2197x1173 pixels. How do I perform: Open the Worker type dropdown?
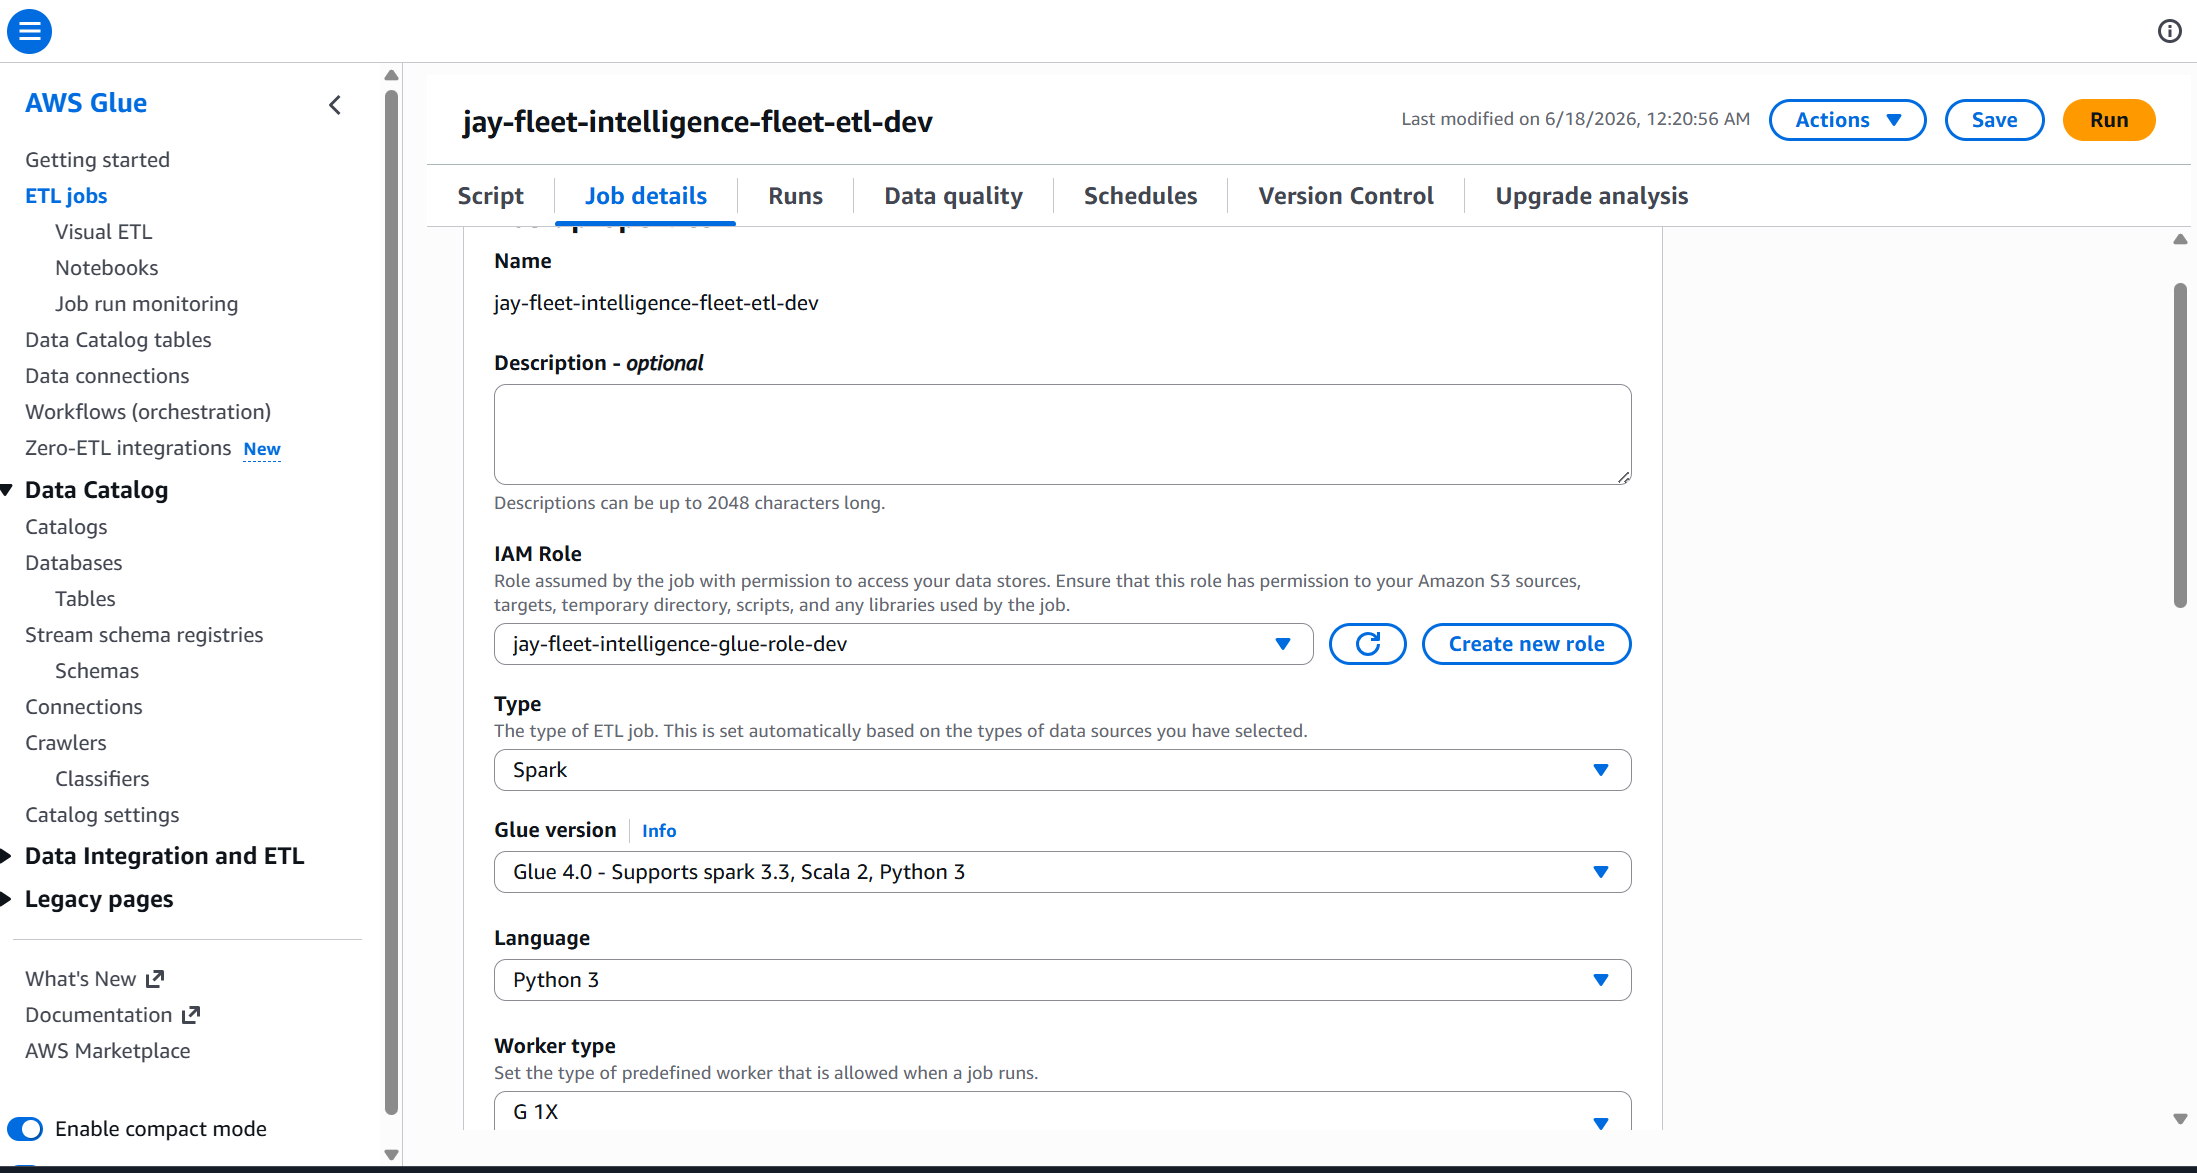tap(1062, 1111)
